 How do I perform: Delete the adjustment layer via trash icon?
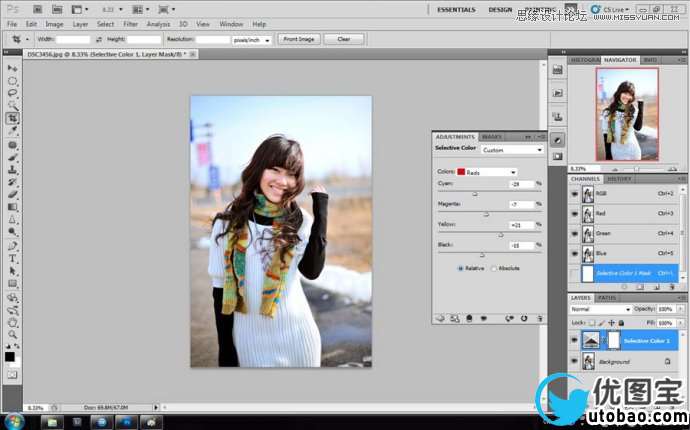coord(540,318)
